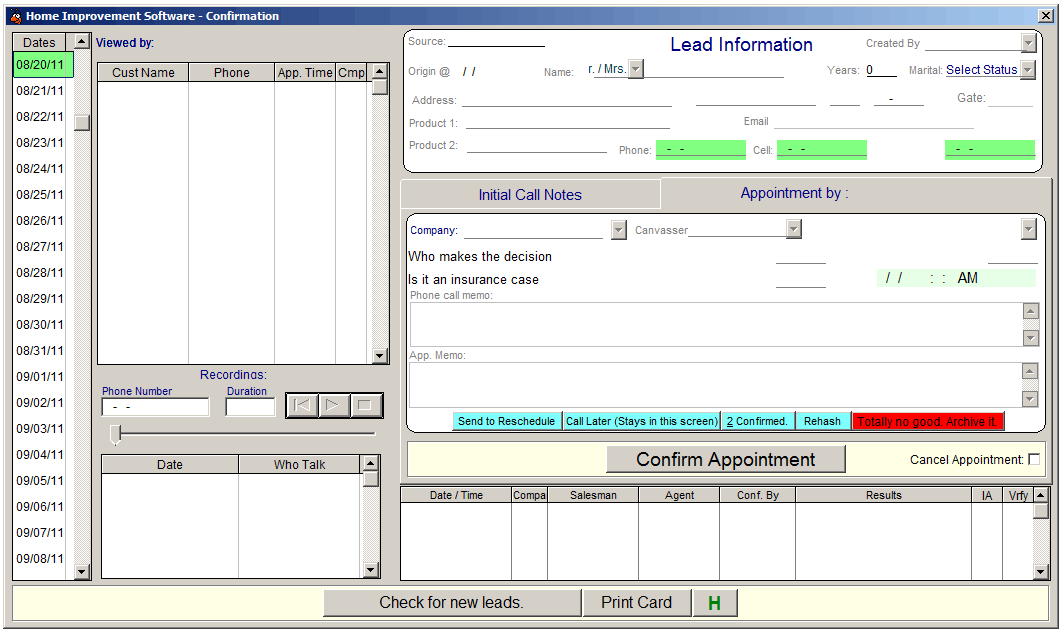Open the Canvasser dropdown
The height and width of the screenshot is (633, 1060).
pyautogui.click(x=794, y=229)
